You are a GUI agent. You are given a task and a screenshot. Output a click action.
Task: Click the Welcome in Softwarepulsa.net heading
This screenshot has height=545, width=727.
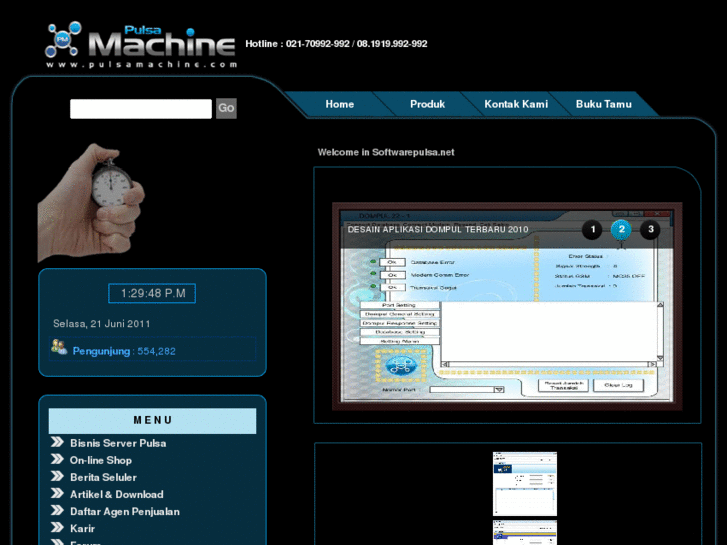(x=386, y=152)
